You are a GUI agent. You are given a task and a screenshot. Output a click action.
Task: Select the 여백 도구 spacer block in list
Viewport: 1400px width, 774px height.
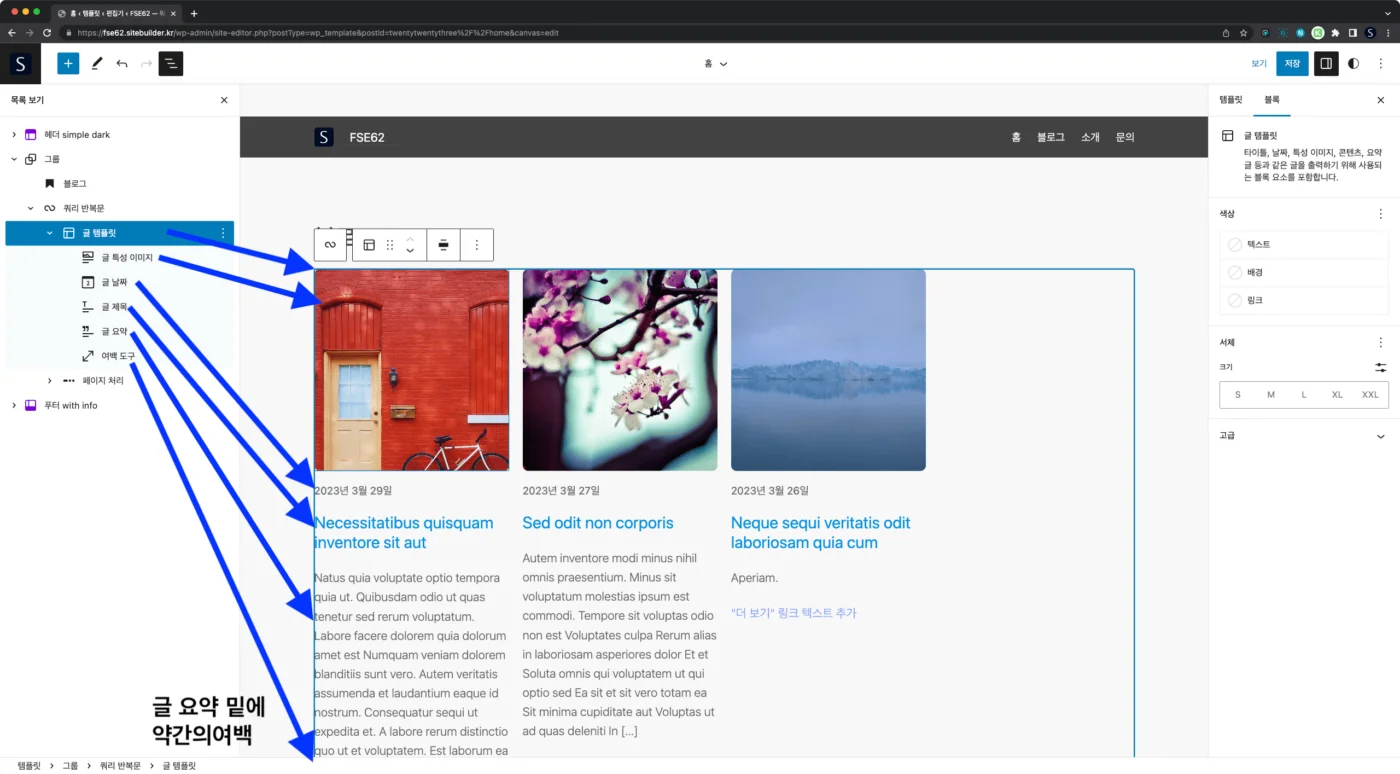click(118, 356)
